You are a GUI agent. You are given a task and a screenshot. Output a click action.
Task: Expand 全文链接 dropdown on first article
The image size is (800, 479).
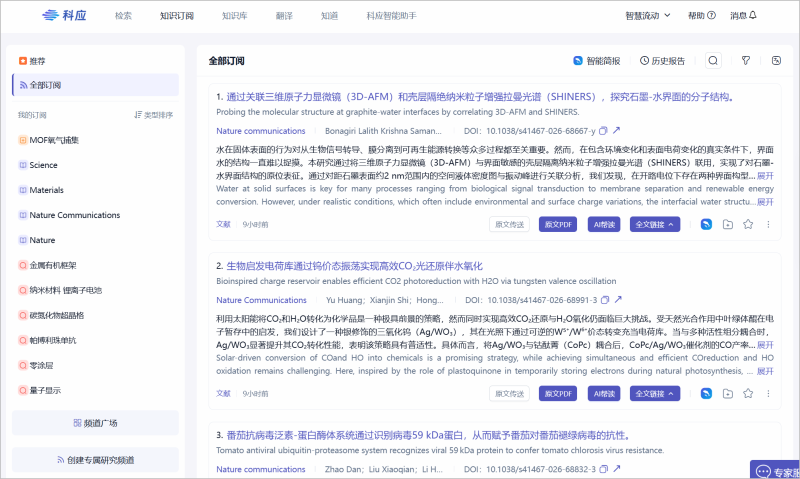[655, 224]
